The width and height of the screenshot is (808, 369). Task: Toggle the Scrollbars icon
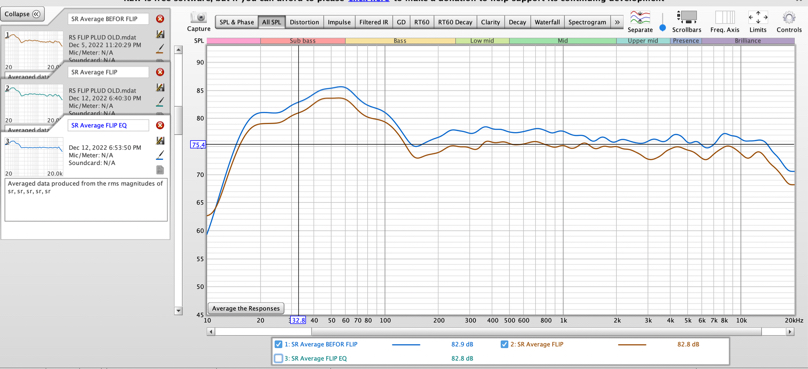(686, 18)
